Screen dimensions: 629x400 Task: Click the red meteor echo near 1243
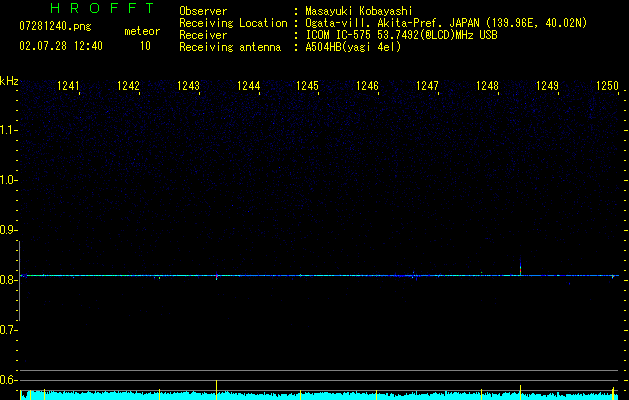point(217,276)
